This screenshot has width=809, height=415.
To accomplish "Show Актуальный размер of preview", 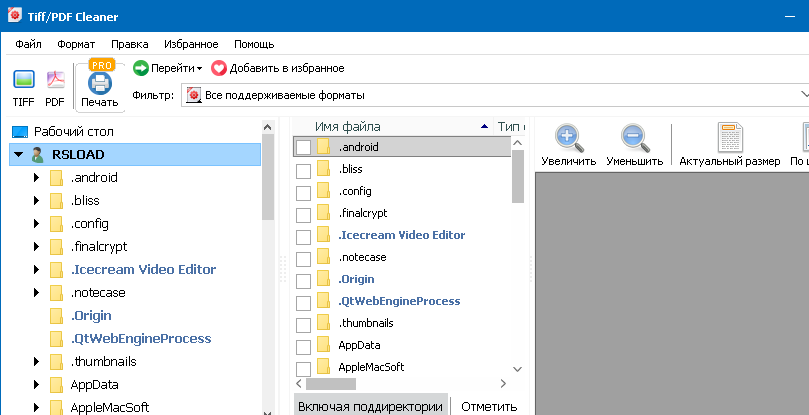I will click(x=729, y=137).
